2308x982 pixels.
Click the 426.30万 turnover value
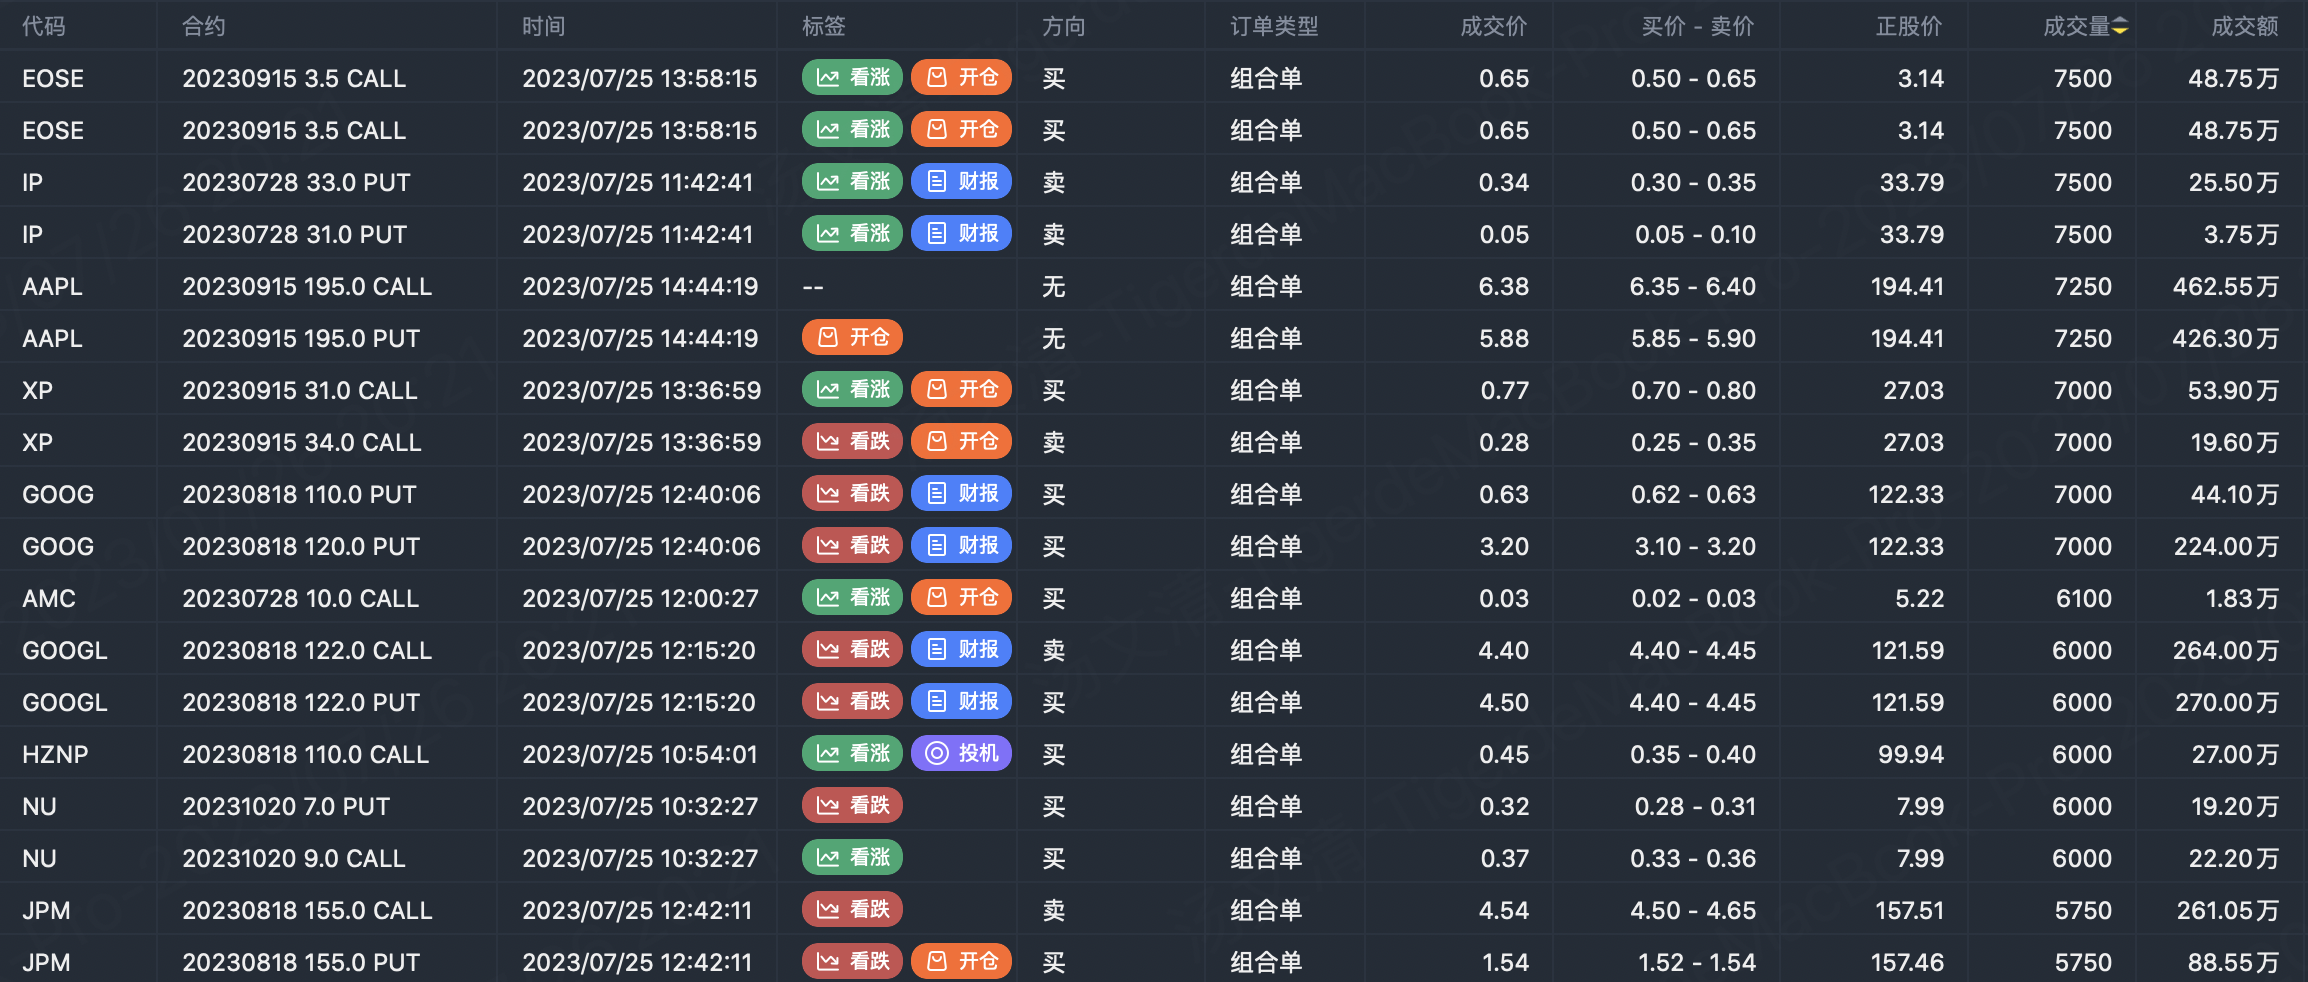(2226, 339)
